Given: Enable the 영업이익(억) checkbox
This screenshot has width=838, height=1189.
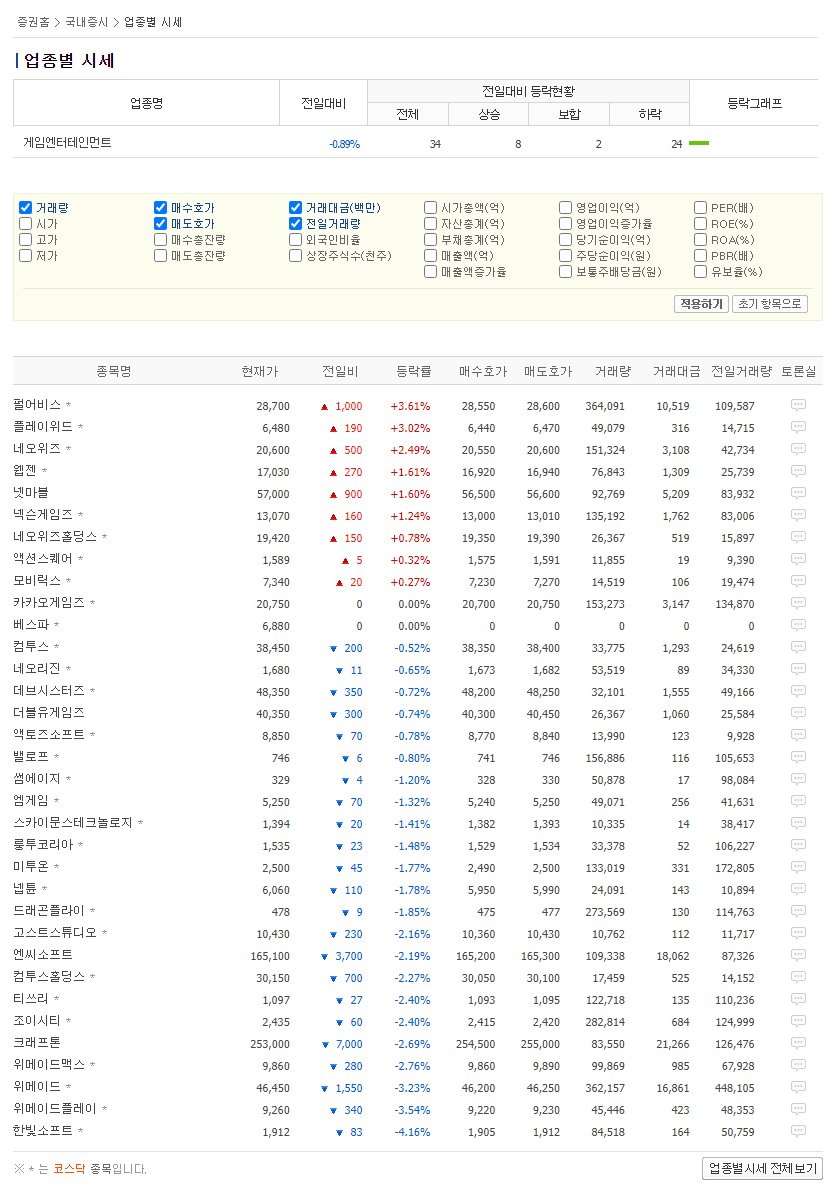Looking at the screenshot, I should (566, 208).
